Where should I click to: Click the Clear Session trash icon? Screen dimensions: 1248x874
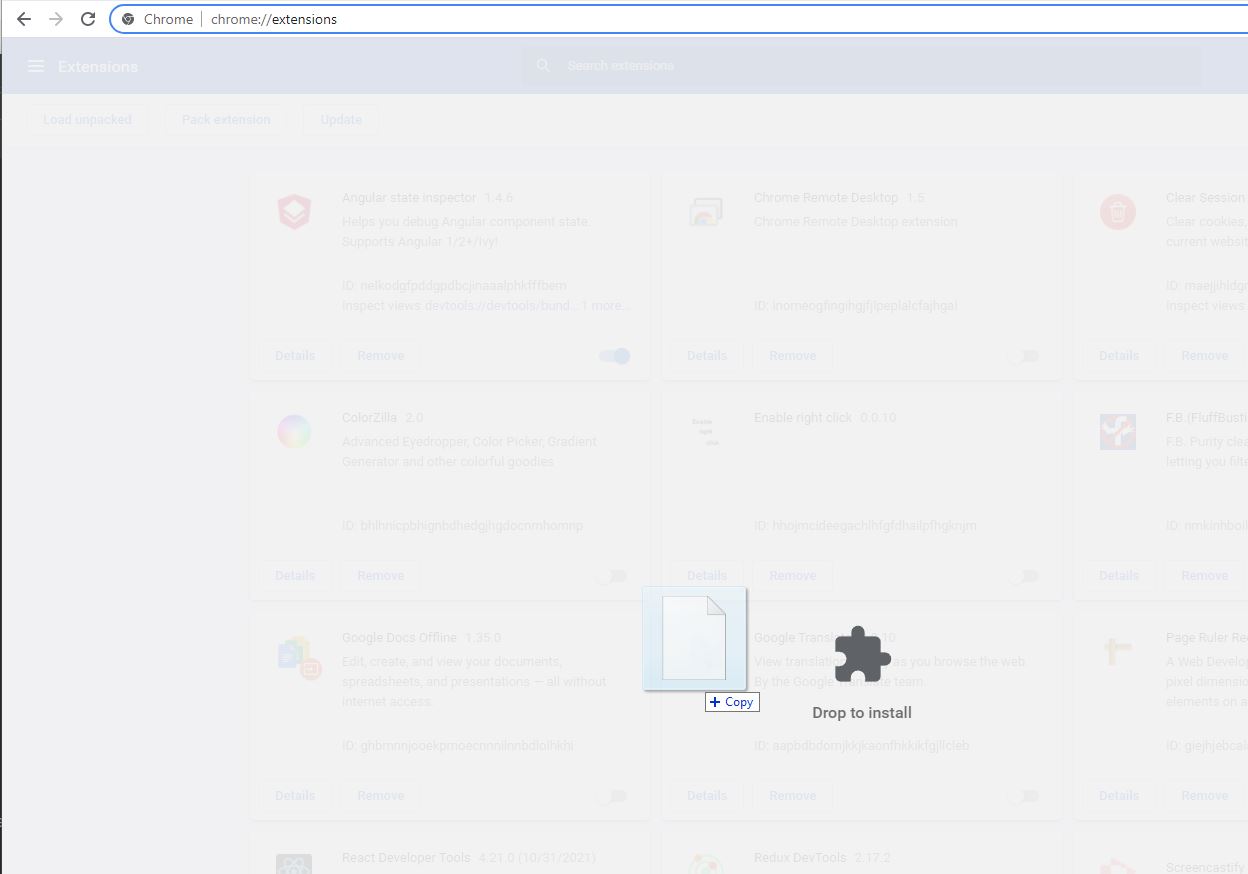[1118, 212]
